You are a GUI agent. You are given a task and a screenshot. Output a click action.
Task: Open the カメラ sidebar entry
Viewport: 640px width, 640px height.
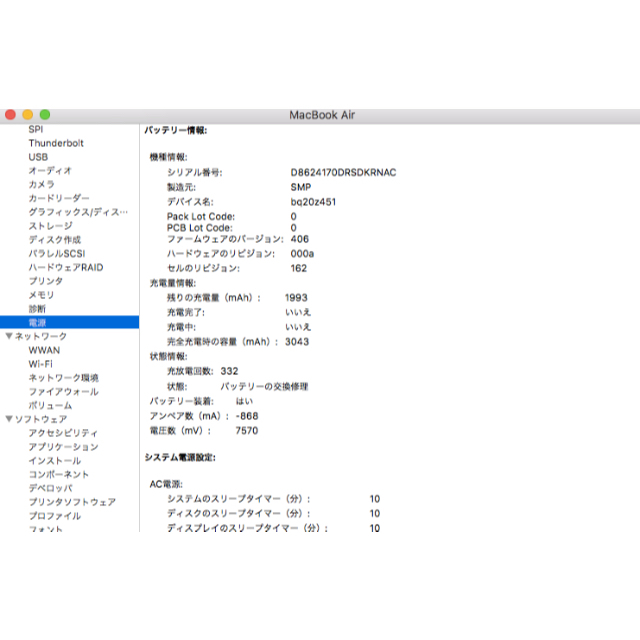(x=42, y=184)
